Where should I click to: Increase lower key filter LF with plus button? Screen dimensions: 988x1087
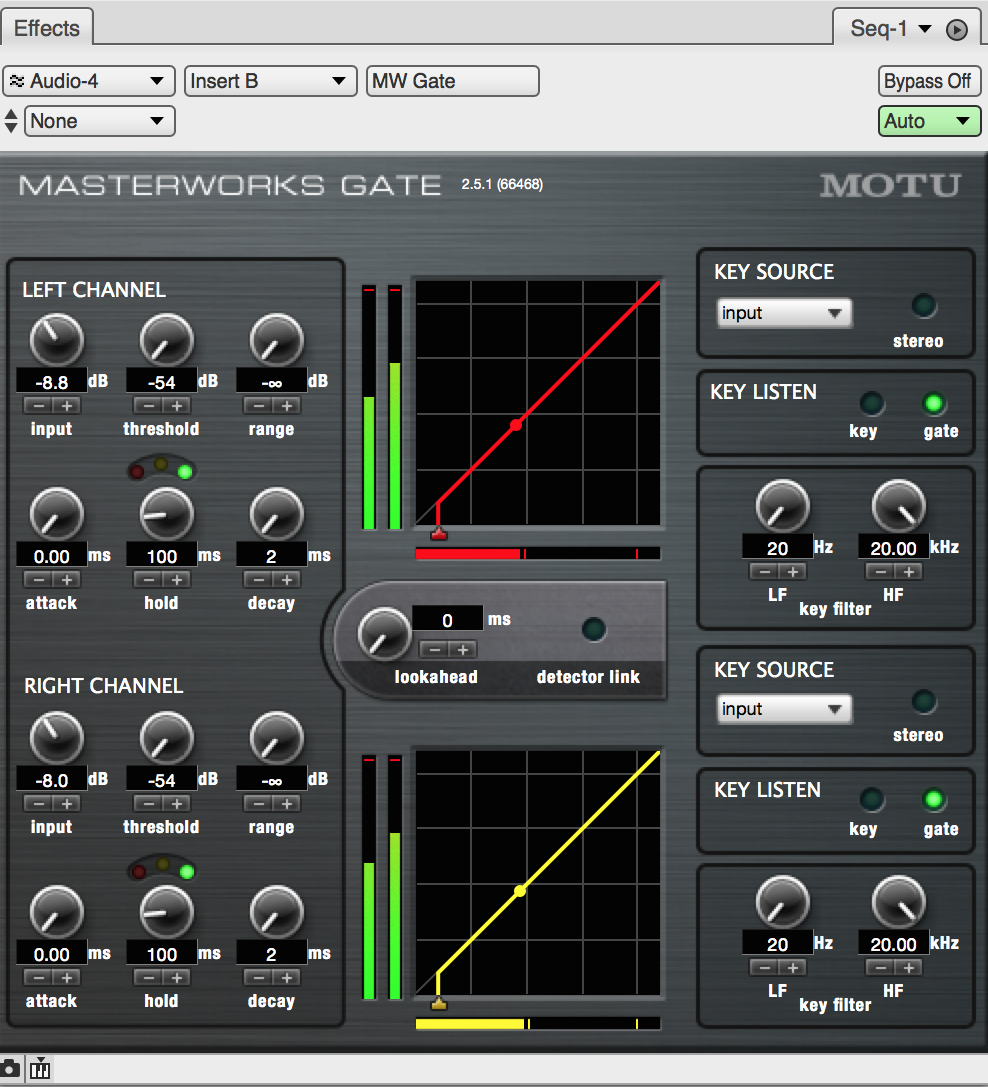pyautogui.click(x=792, y=968)
